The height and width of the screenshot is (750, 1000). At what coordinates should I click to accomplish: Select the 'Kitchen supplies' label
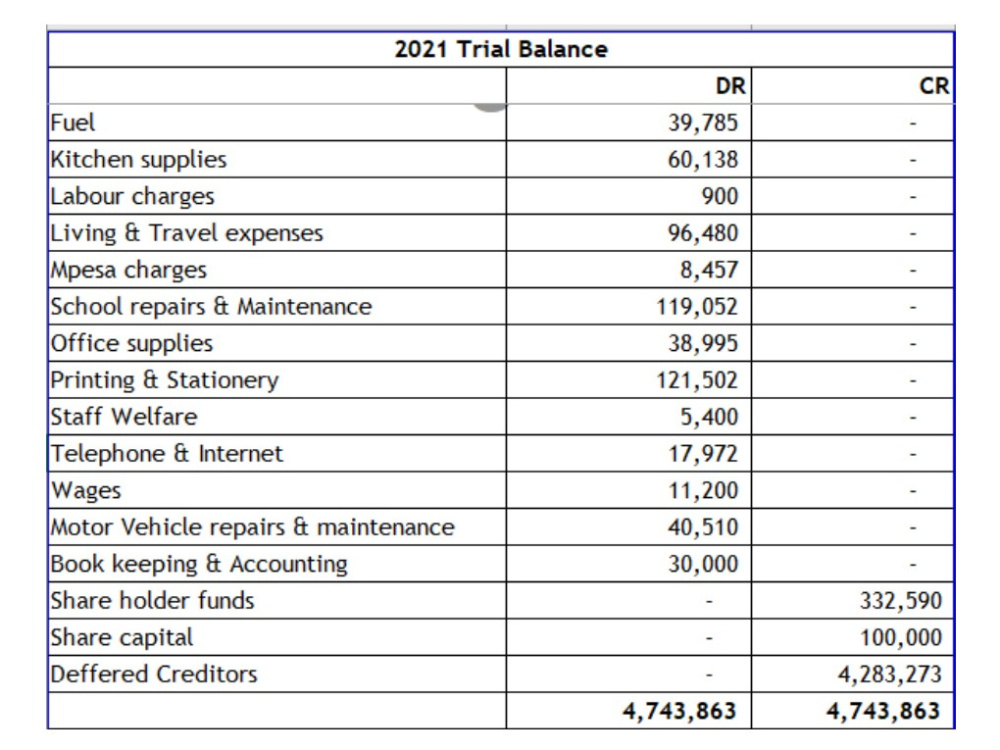coord(138,159)
